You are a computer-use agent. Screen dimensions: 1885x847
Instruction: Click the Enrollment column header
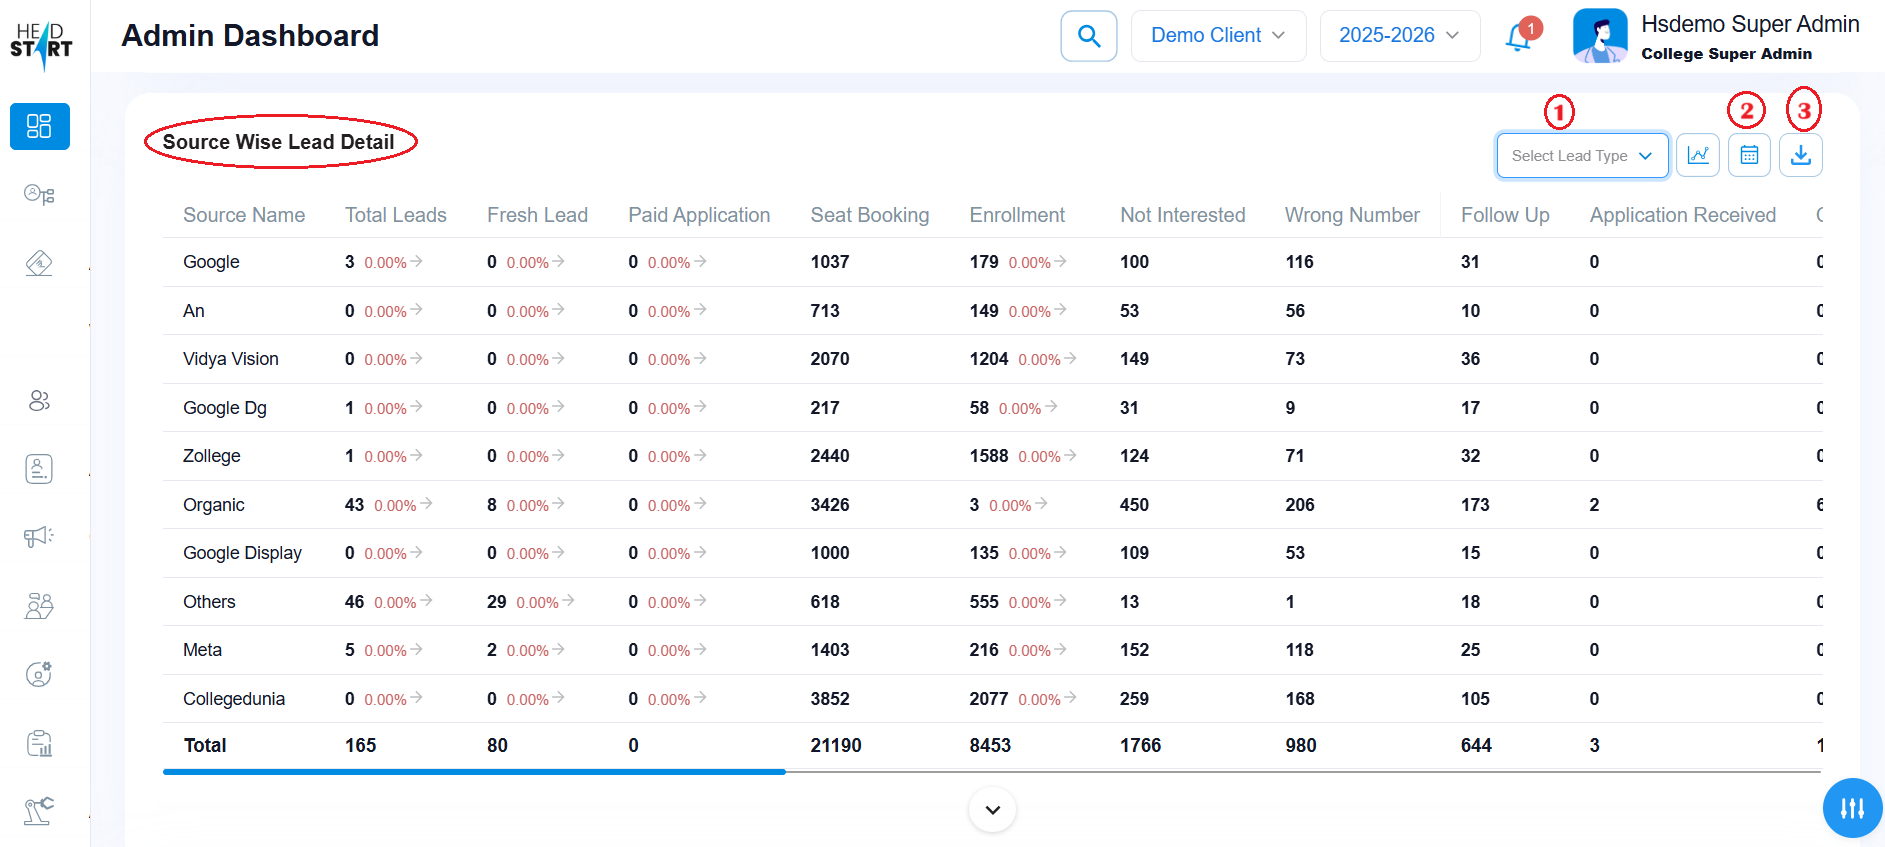[x=1016, y=215]
